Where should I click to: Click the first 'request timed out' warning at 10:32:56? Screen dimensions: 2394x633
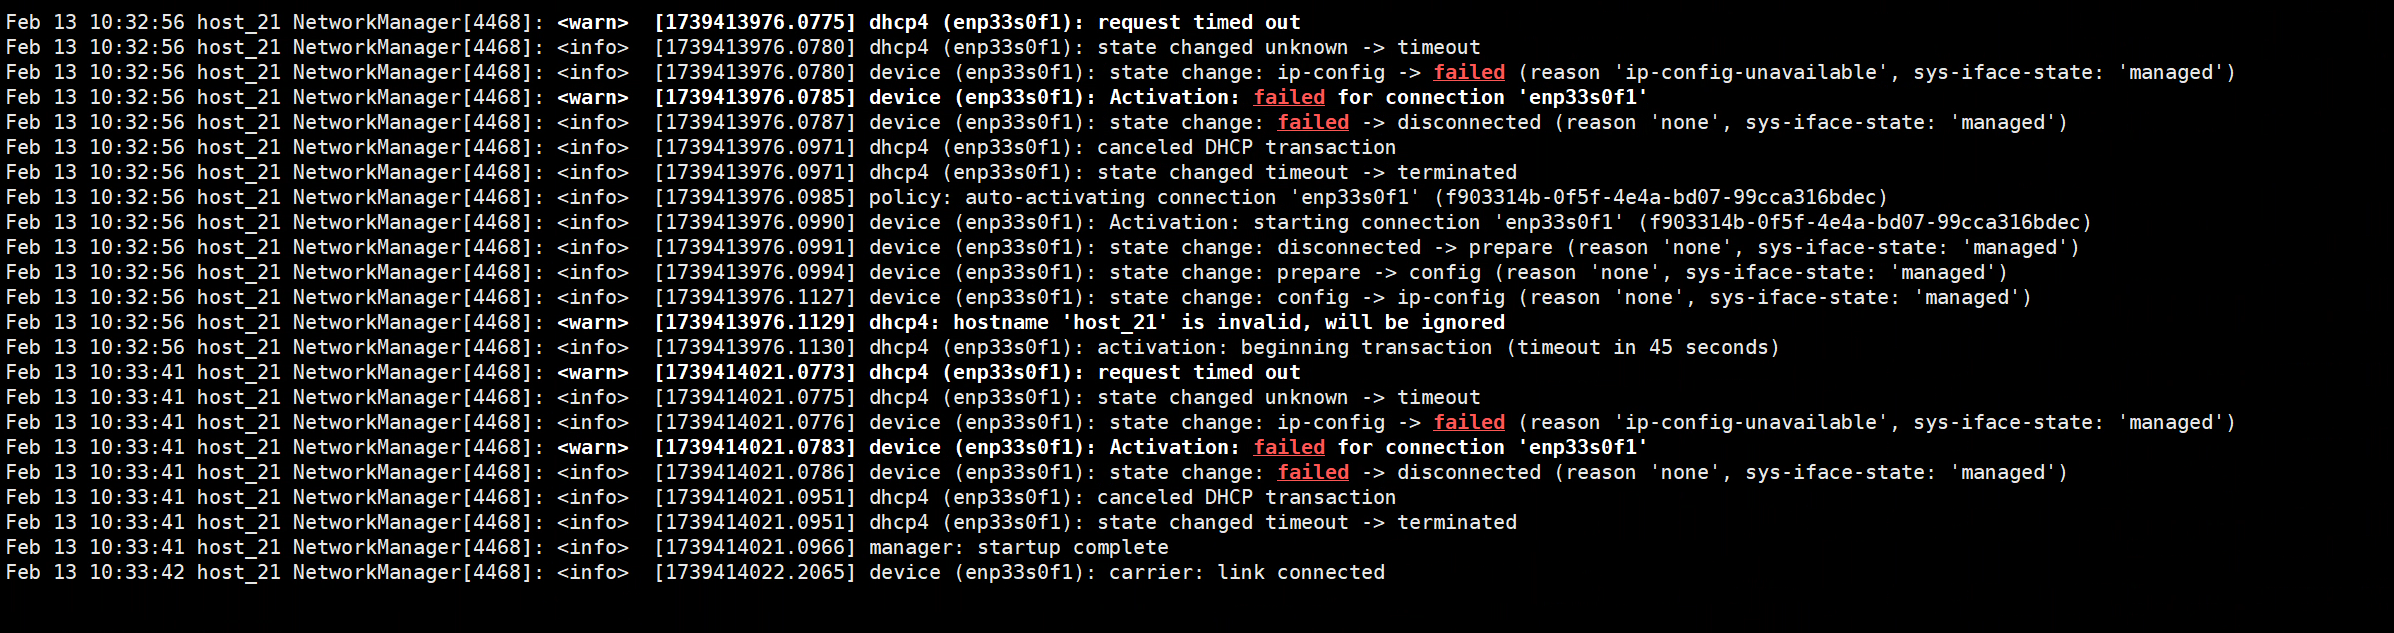[x=1198, y=22]
